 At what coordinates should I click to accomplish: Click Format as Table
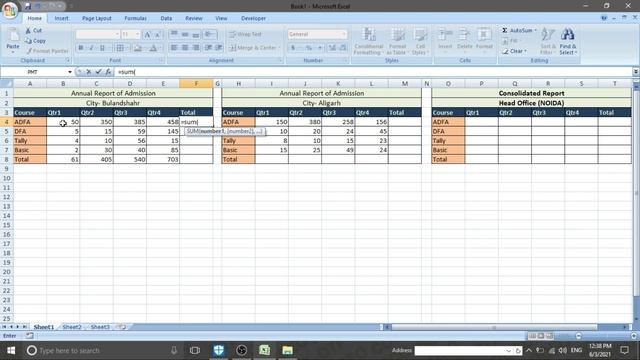click(397, 41)
